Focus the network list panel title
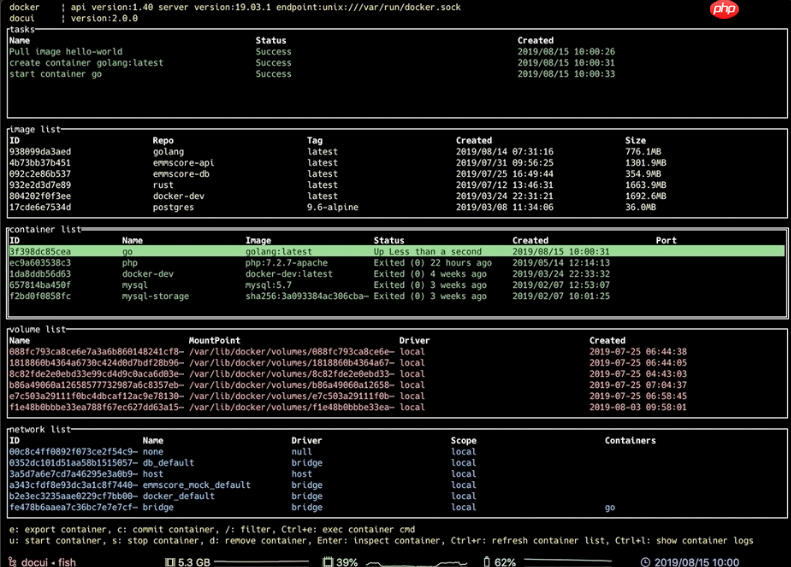 pyautogui.click(x=40, y=429)
